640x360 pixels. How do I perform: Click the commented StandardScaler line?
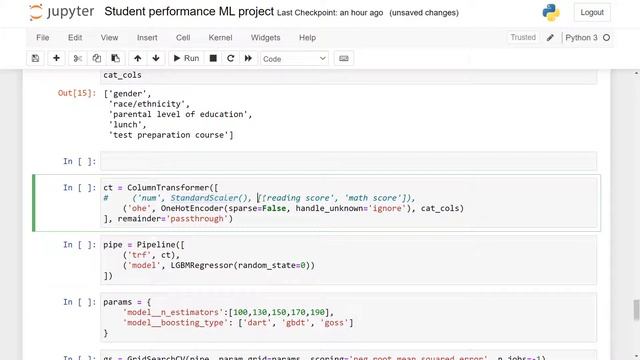click(259, 198)
